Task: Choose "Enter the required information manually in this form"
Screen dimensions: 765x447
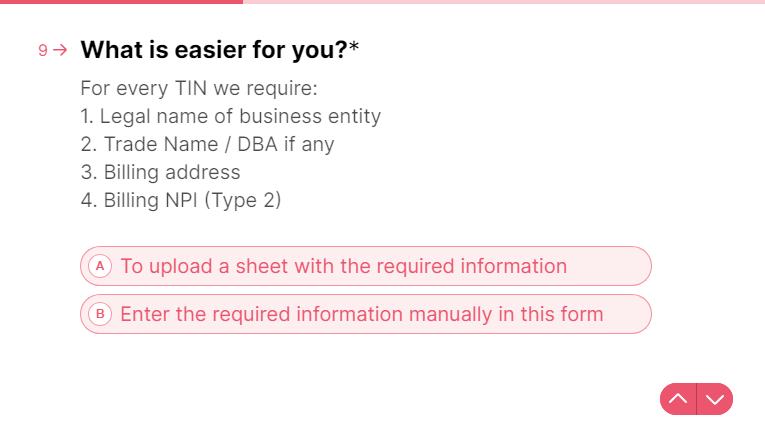Action: click(366, 314)
